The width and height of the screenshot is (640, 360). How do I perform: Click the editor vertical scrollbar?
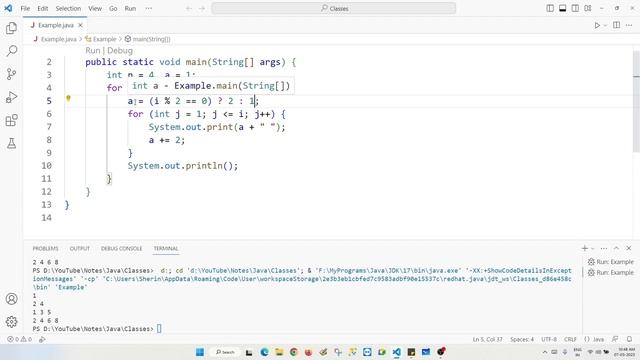(636, 102)
